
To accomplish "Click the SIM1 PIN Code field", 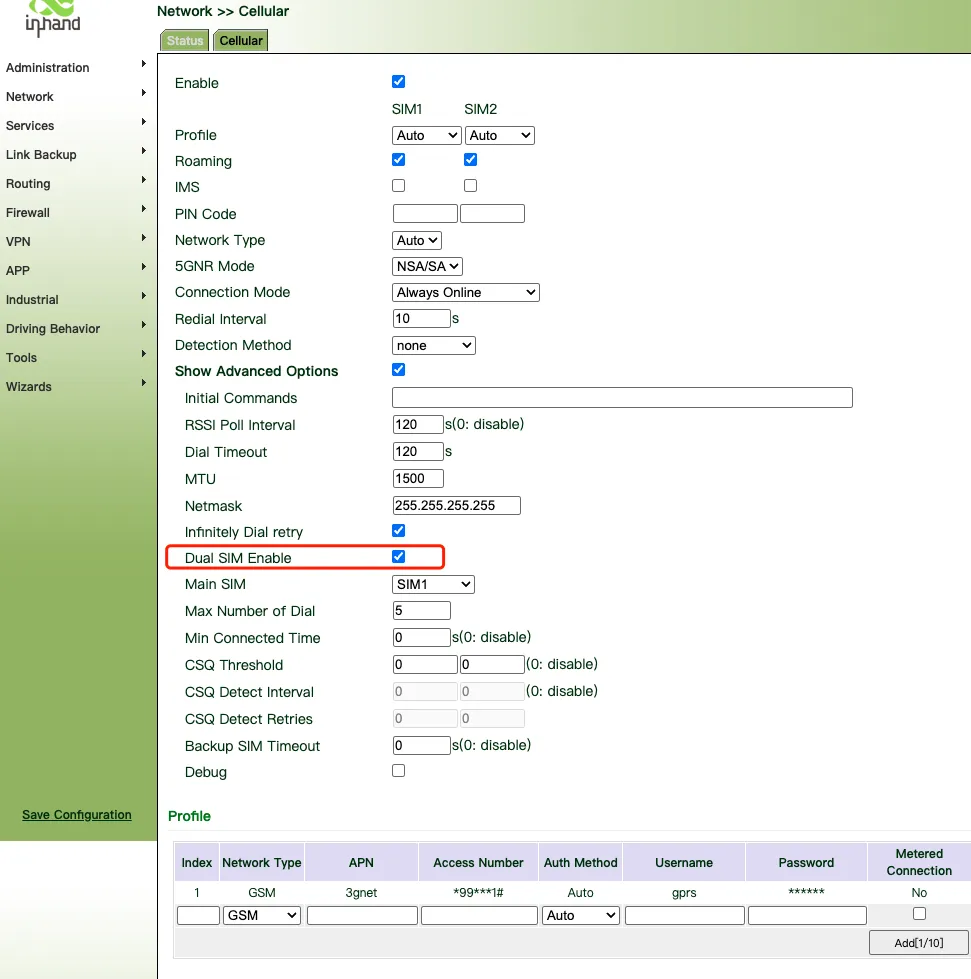I will tap(425, 214).
